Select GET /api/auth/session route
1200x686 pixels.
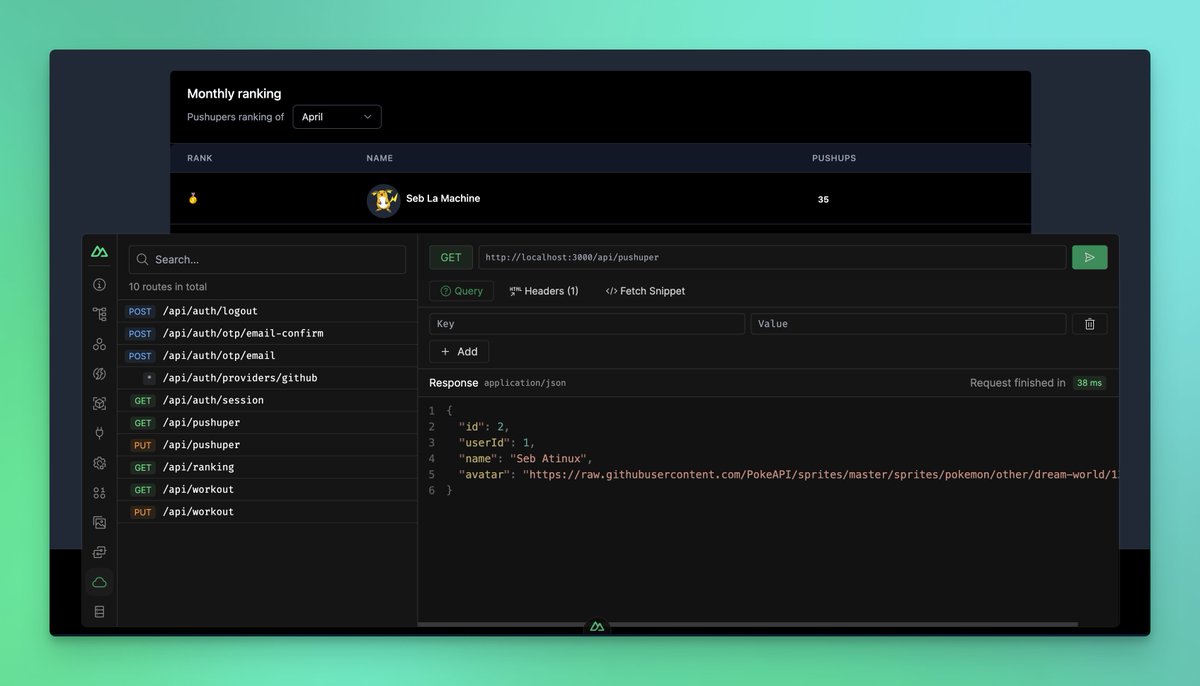pyautogui.click(x=267, y=400)
